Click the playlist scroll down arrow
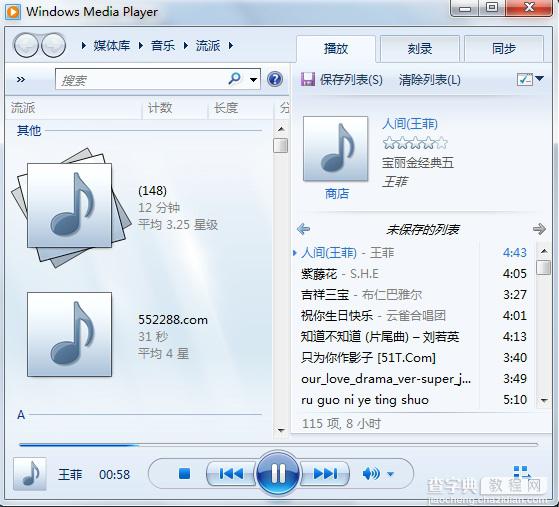This screenshot has width=559, height=507. [x=544, y=400]
